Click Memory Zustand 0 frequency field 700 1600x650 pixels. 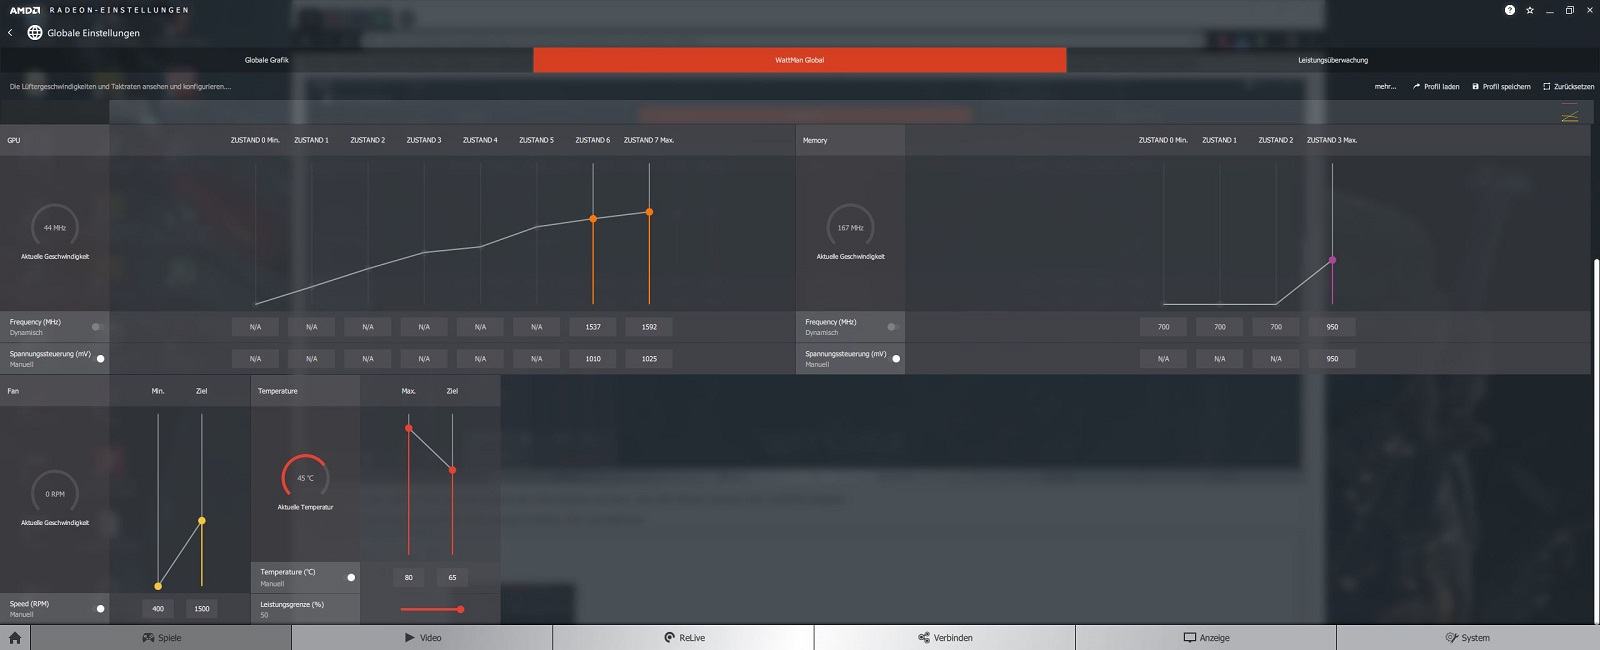(1163, 327)
